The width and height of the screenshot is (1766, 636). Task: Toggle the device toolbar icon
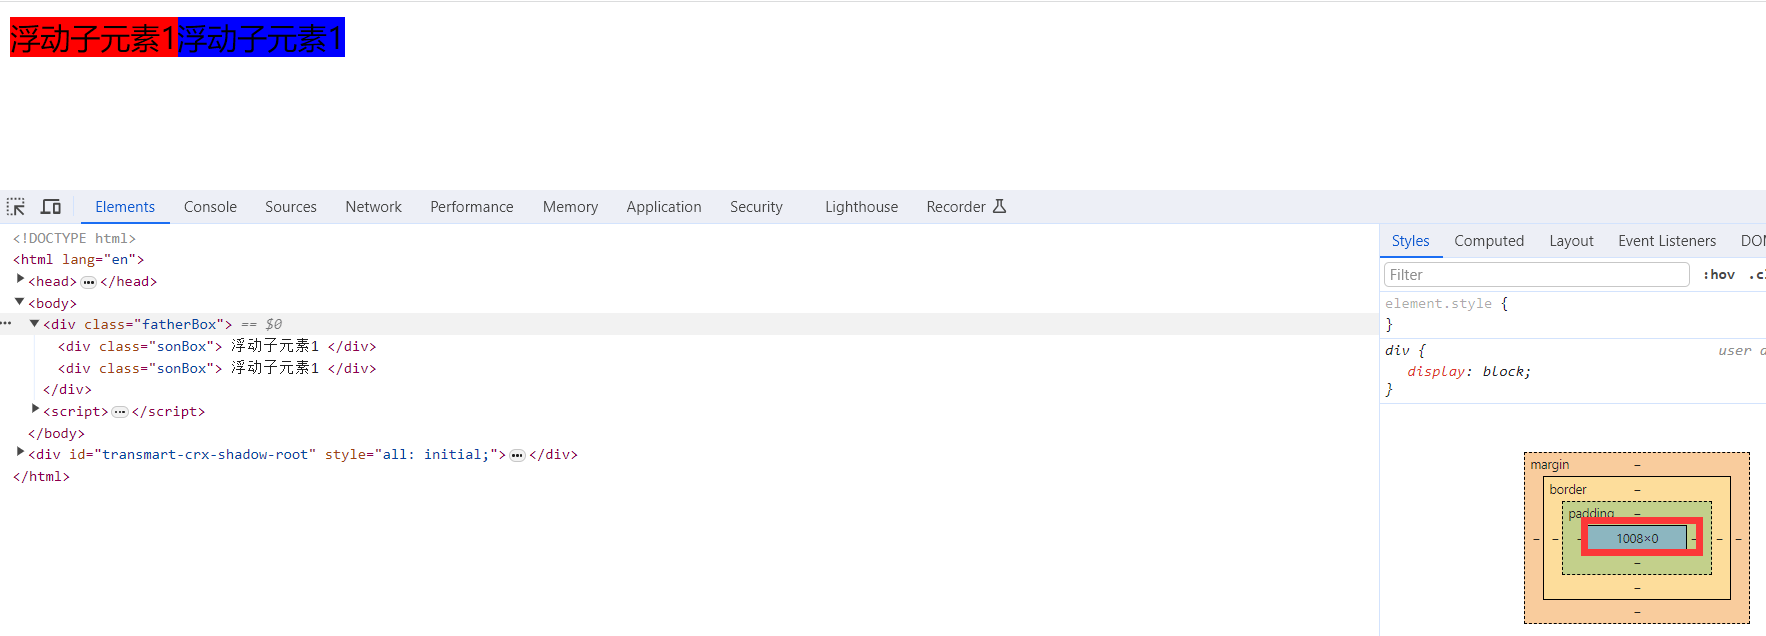point(51,207)
